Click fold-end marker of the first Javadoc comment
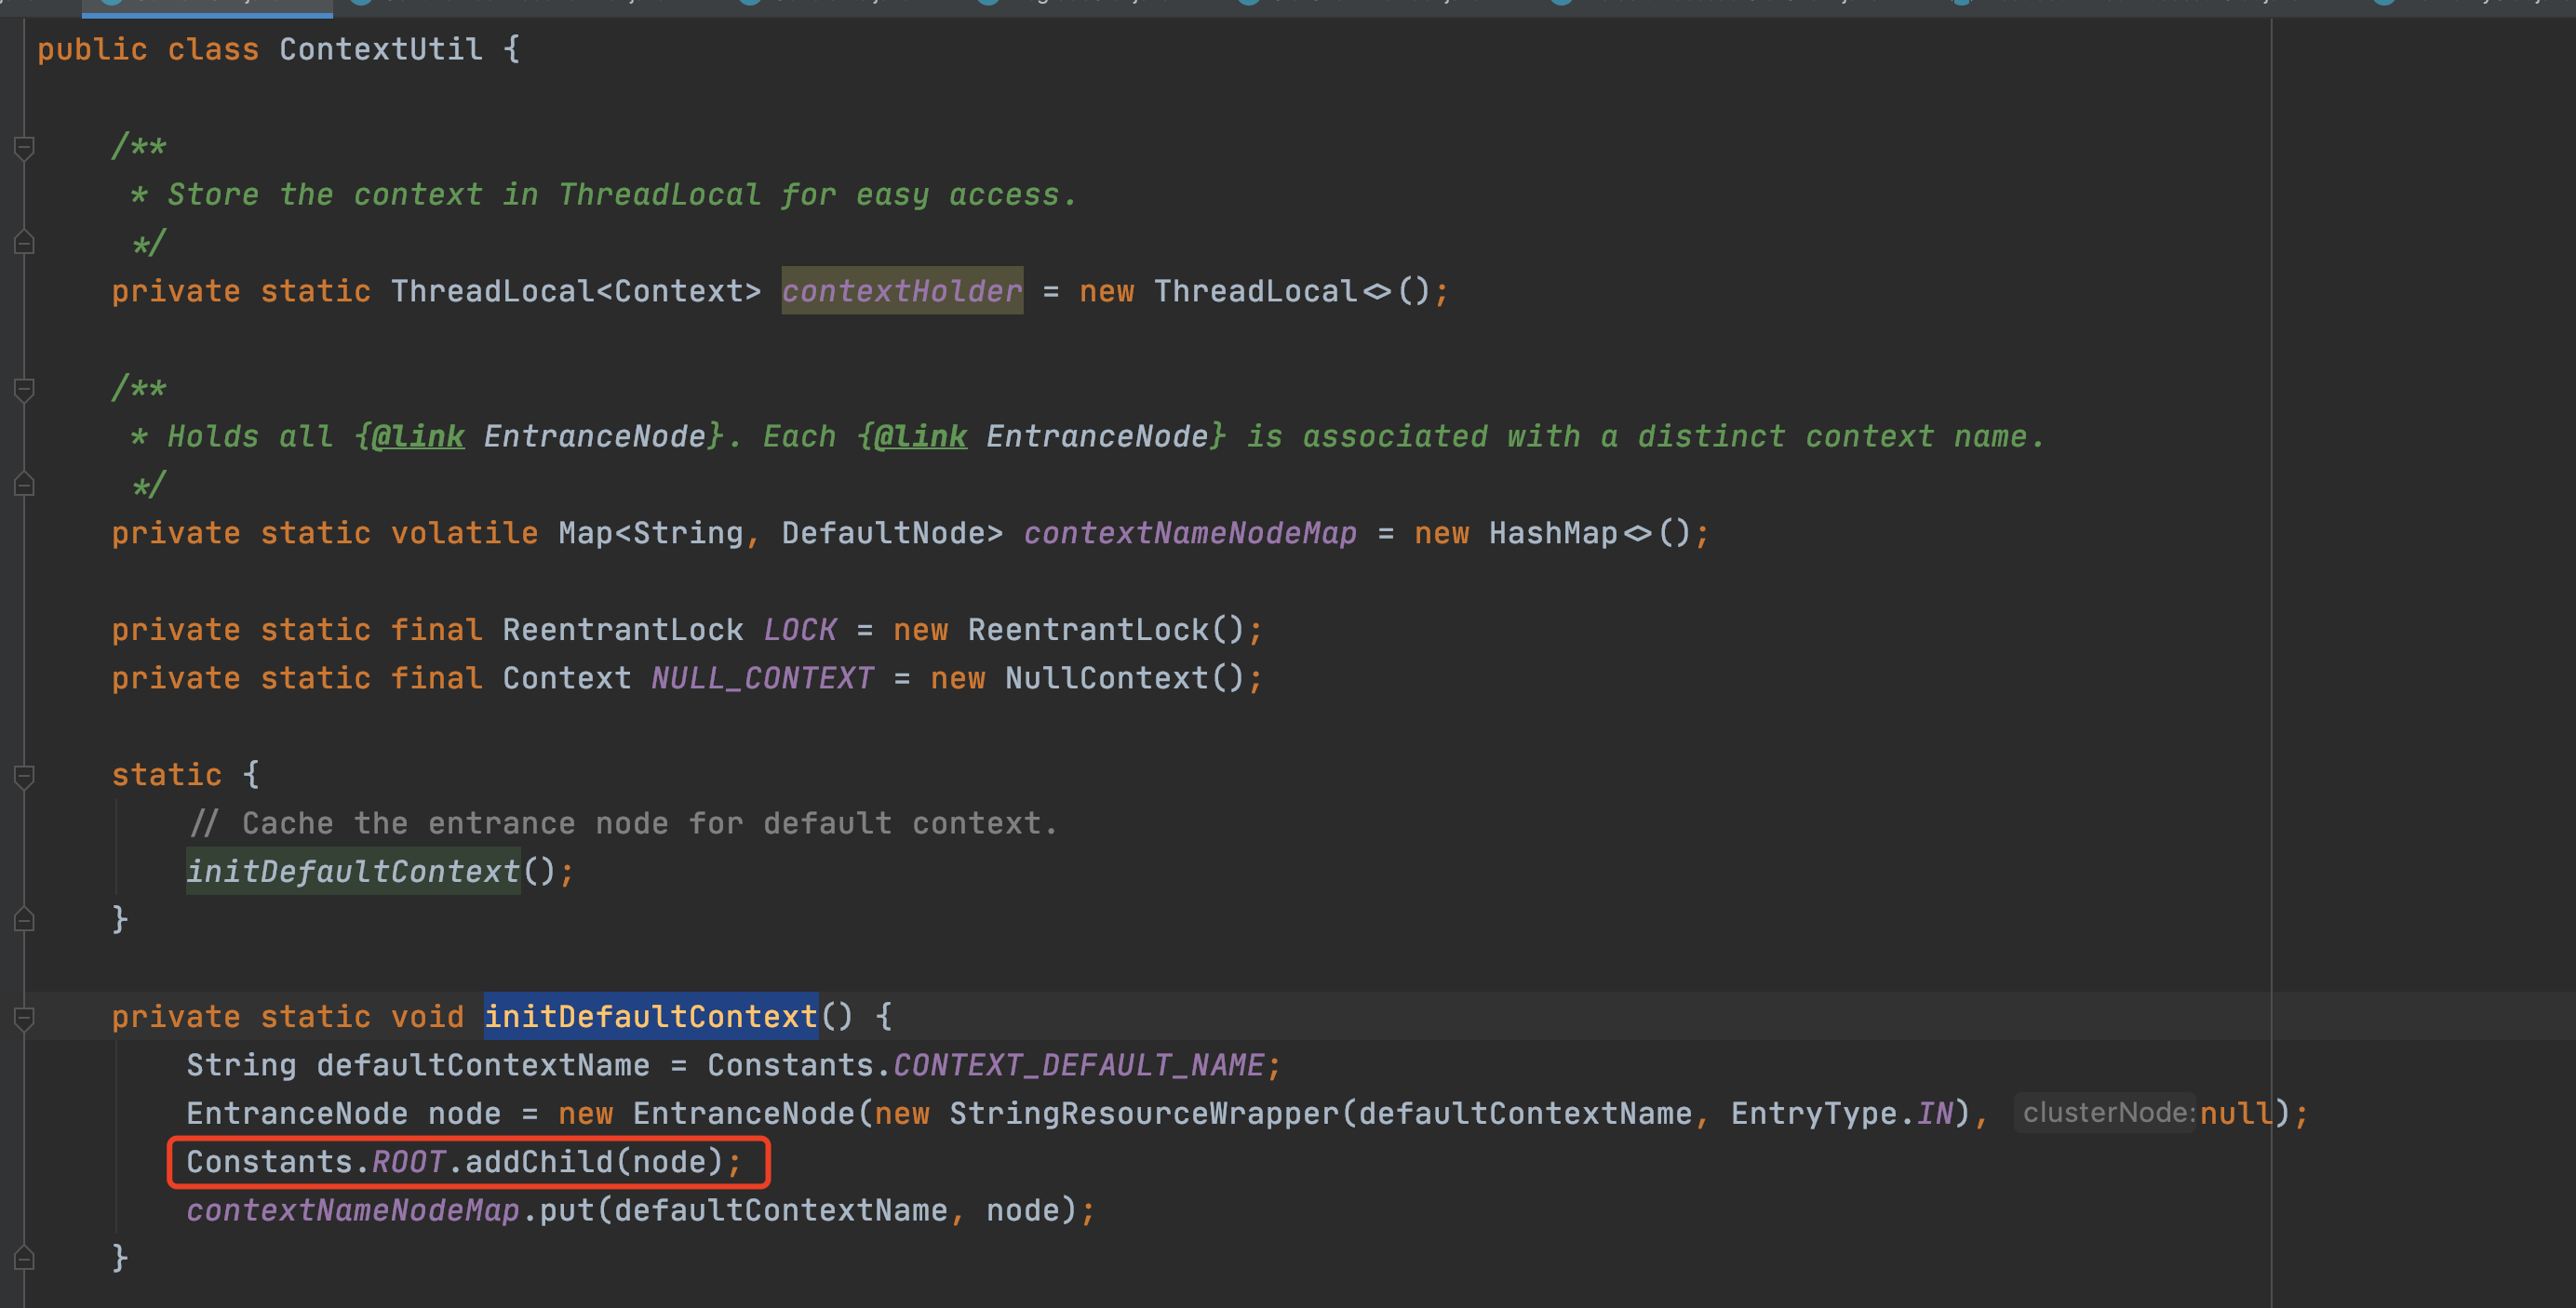This screenshot has height=1308, width=2576. [x=25, y=243]
